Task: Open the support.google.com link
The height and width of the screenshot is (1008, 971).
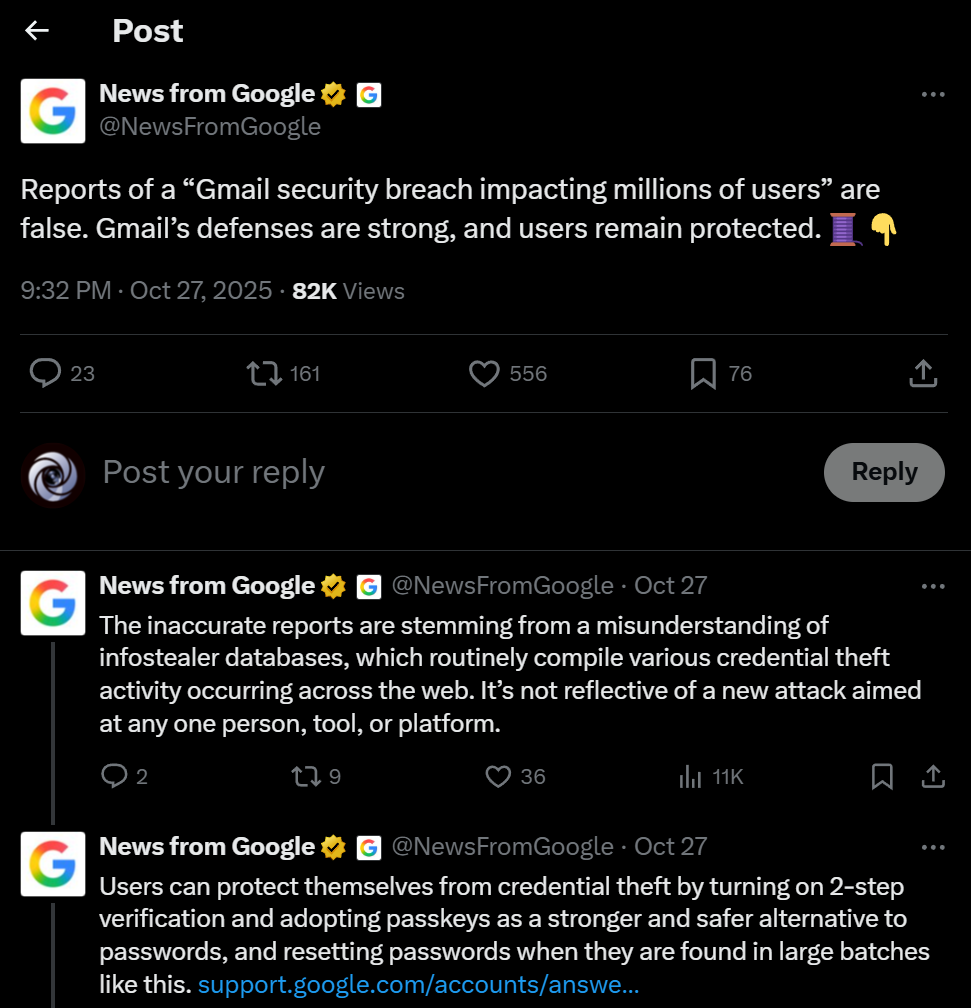Action: tap(418, 985)
